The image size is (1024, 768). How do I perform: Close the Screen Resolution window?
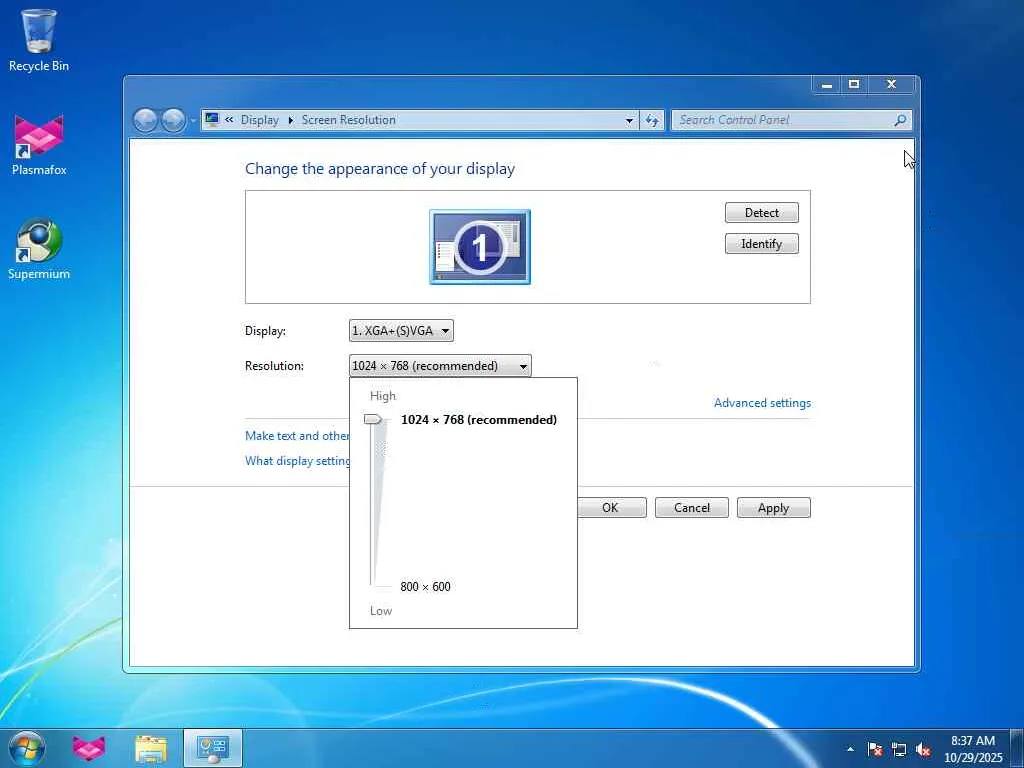pyautogui.click(x=891, y=84)
